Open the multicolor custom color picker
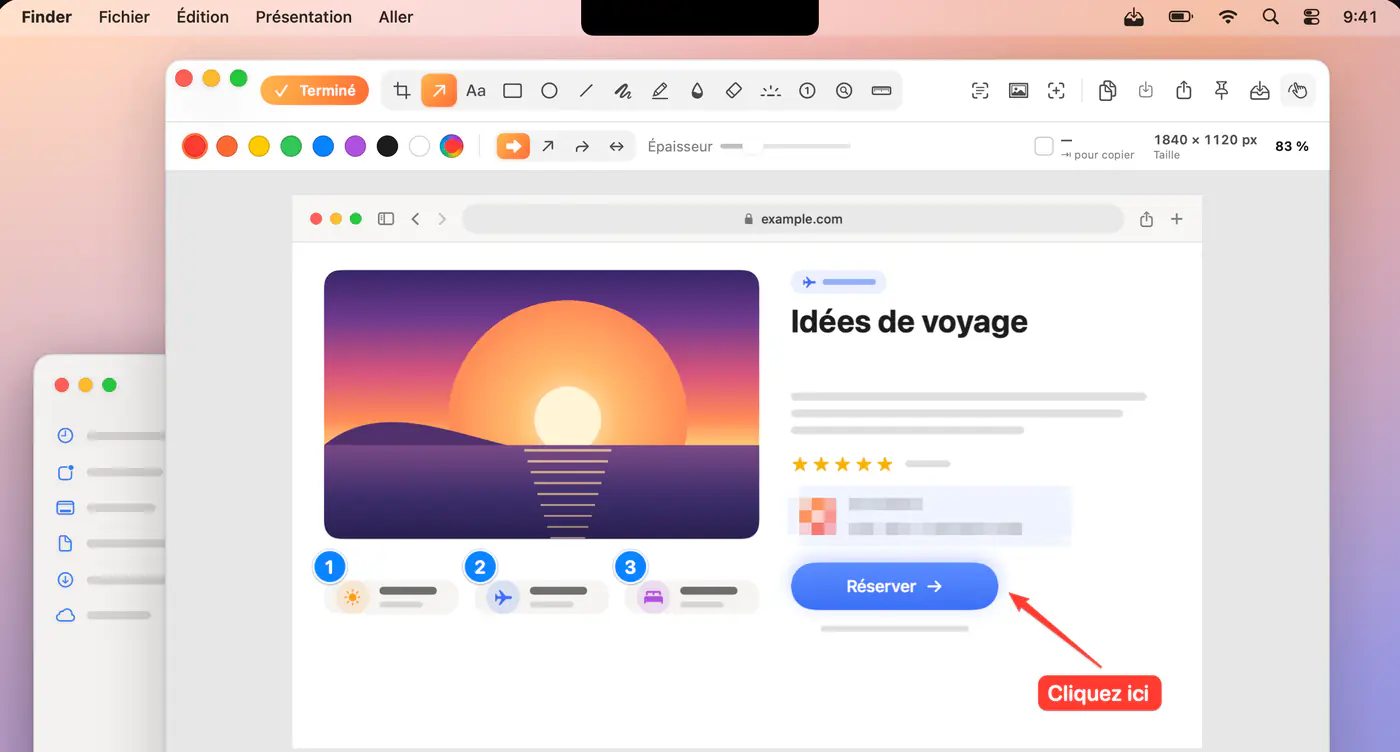 coord(452,147)
